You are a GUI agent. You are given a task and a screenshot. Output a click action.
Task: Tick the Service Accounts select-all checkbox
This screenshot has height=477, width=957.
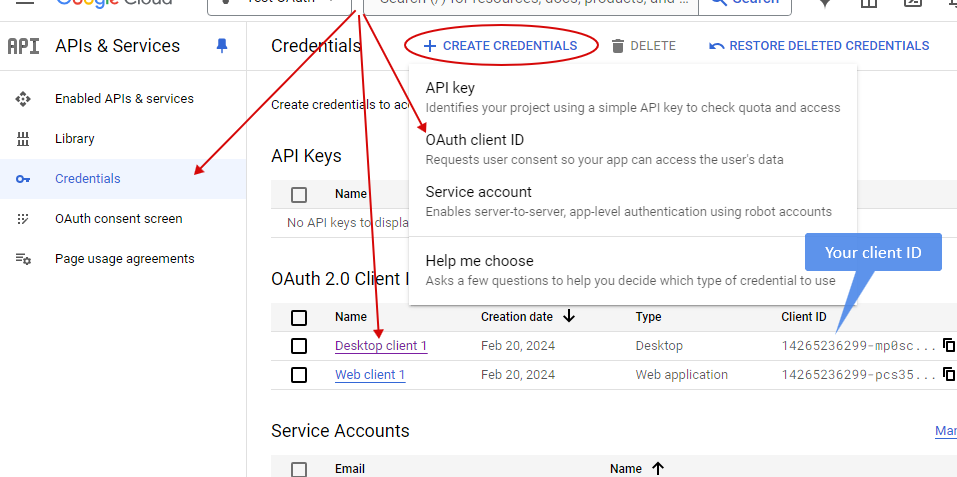[299, 469]
